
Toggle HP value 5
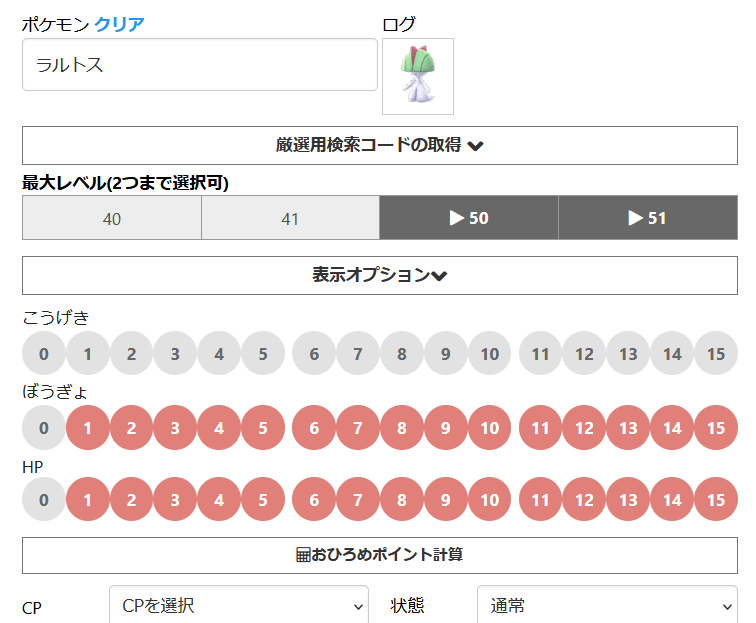click(x=263, y=499)
